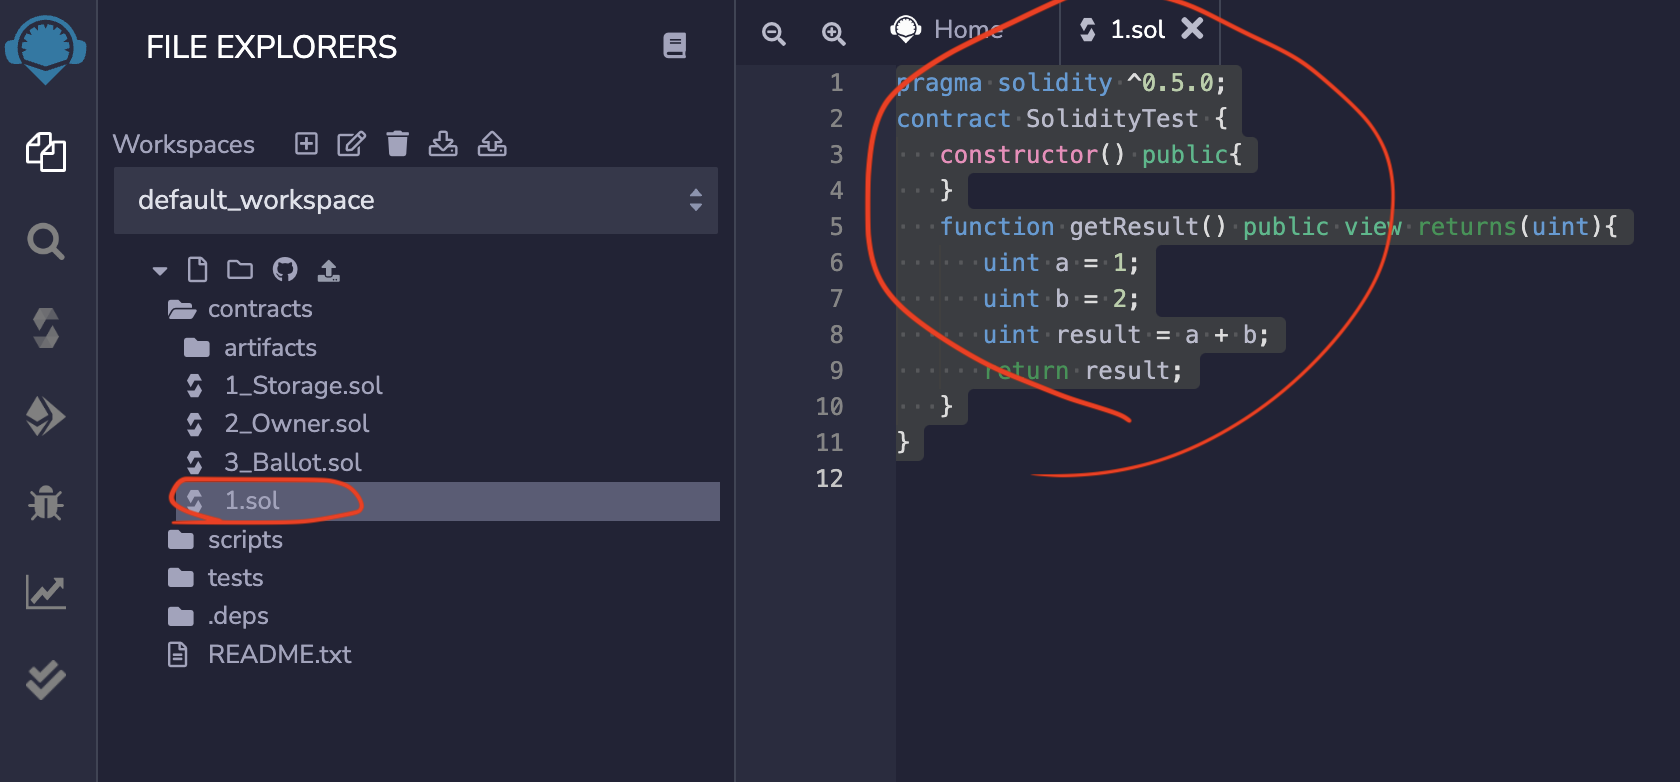Publish to GitHub gist icon
Screen dimensions: 1680x782
[285, 269]
